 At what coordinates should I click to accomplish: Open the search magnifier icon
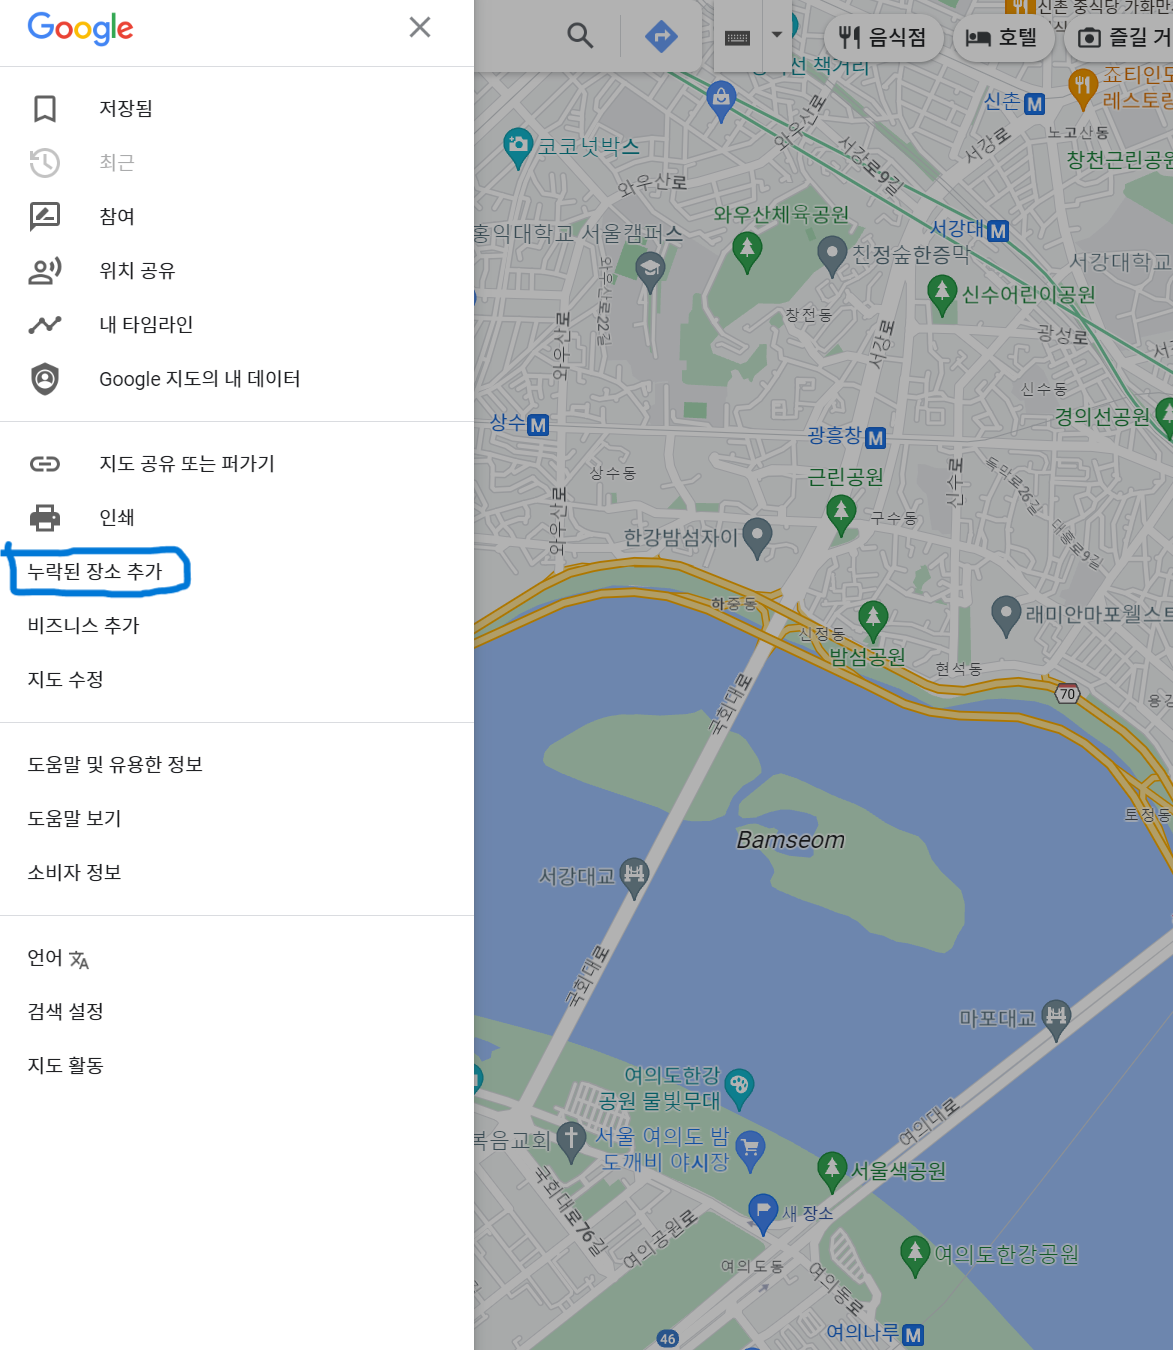click(x=580, y=33)
